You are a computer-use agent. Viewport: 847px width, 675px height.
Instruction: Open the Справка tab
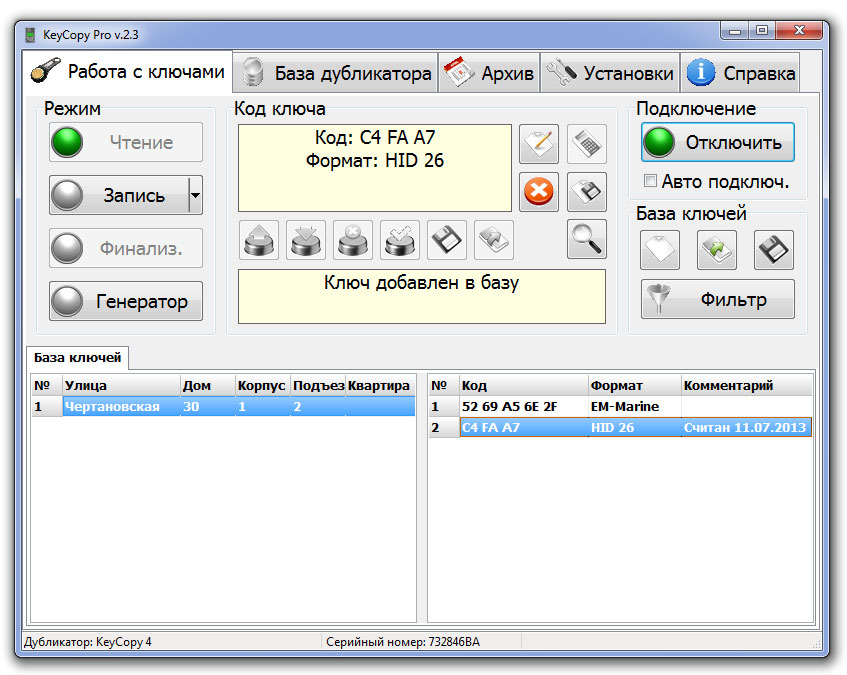pyautogui.click(x=740, y=73)
